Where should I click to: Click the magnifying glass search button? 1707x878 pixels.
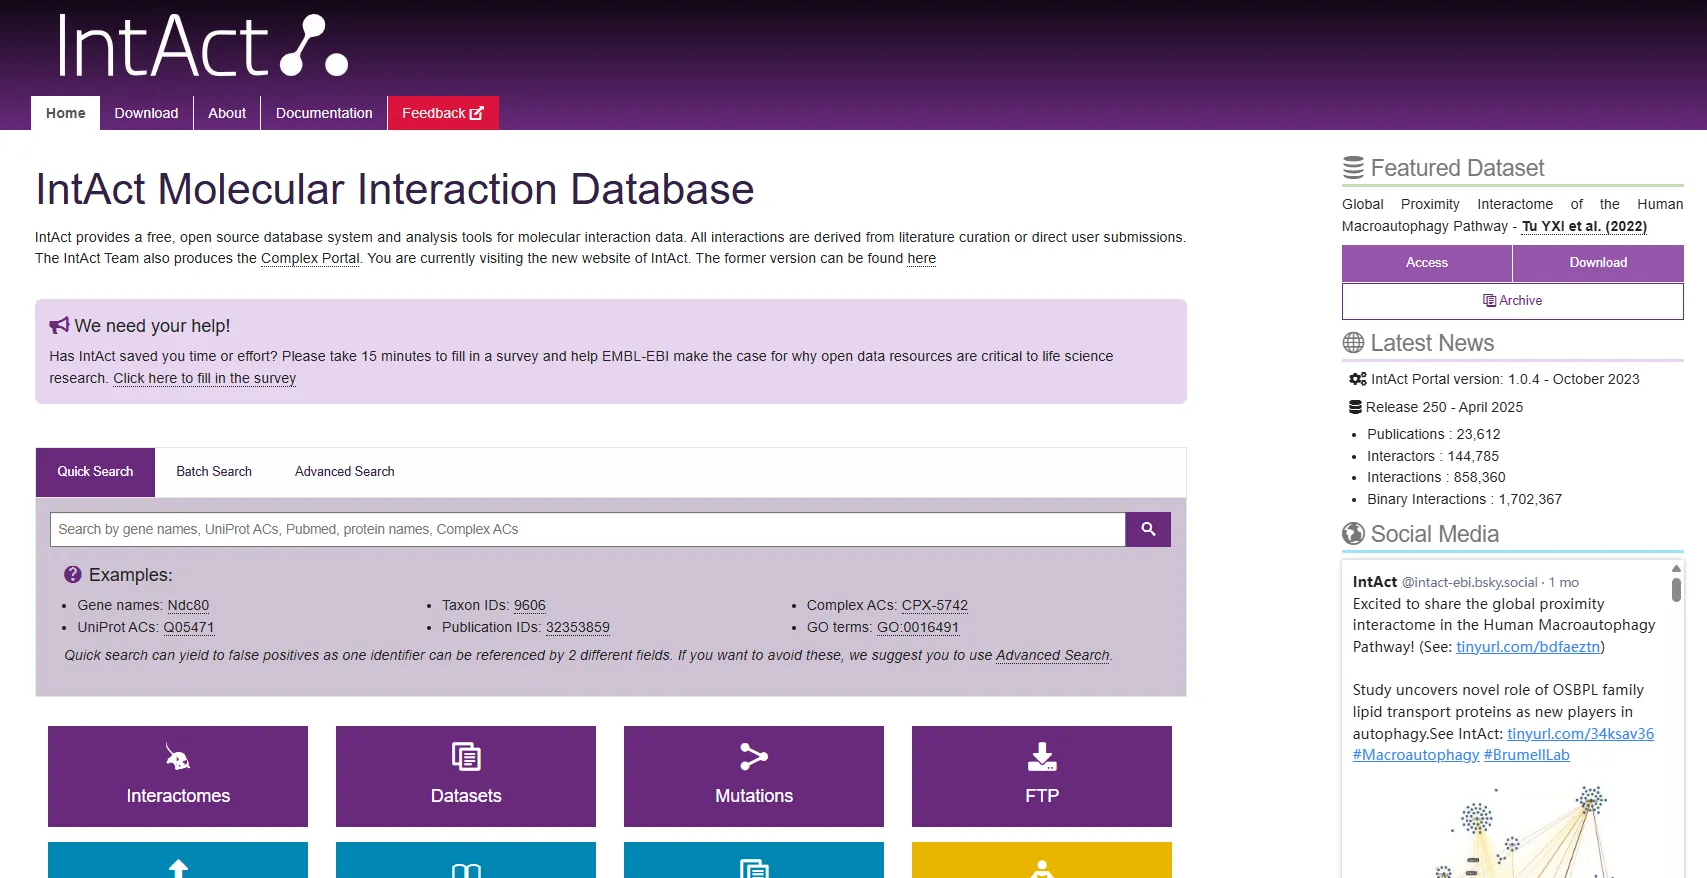point(1147,529)
